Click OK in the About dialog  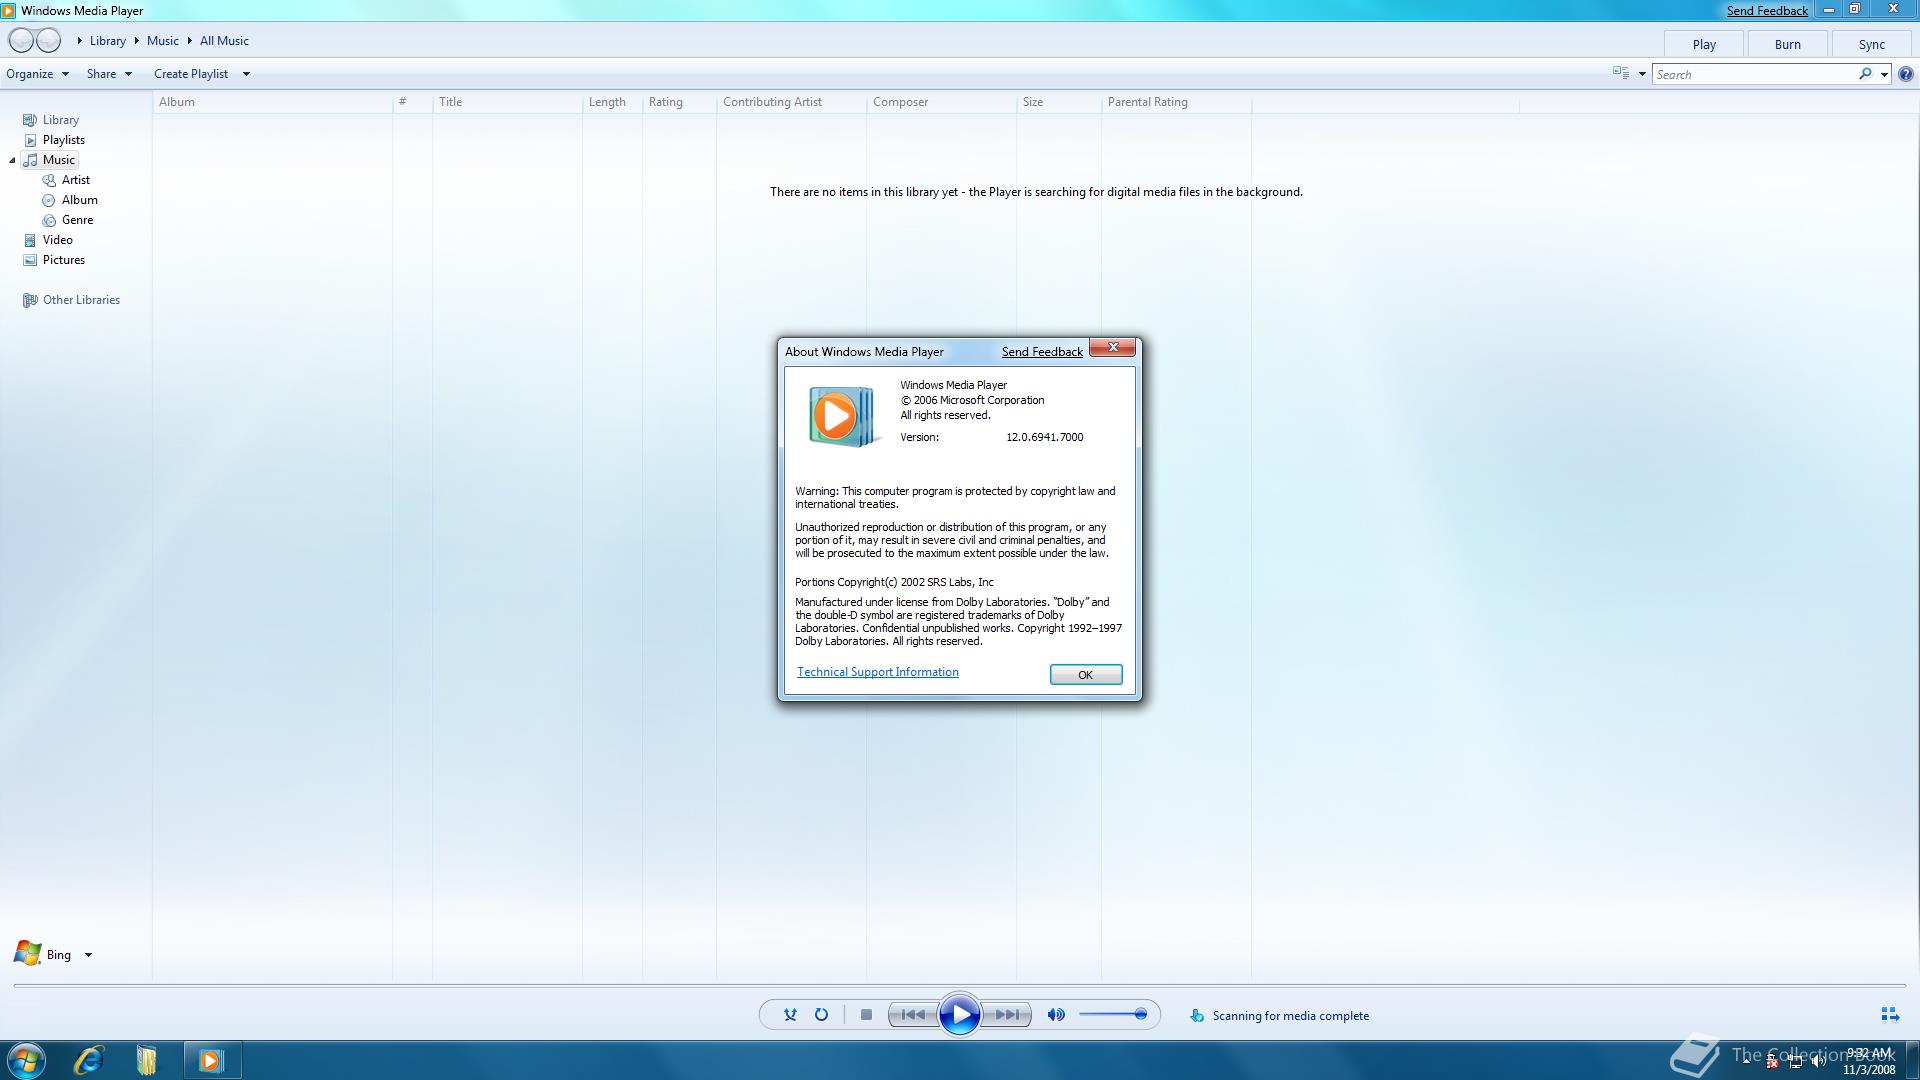[x=1086, y=675]
